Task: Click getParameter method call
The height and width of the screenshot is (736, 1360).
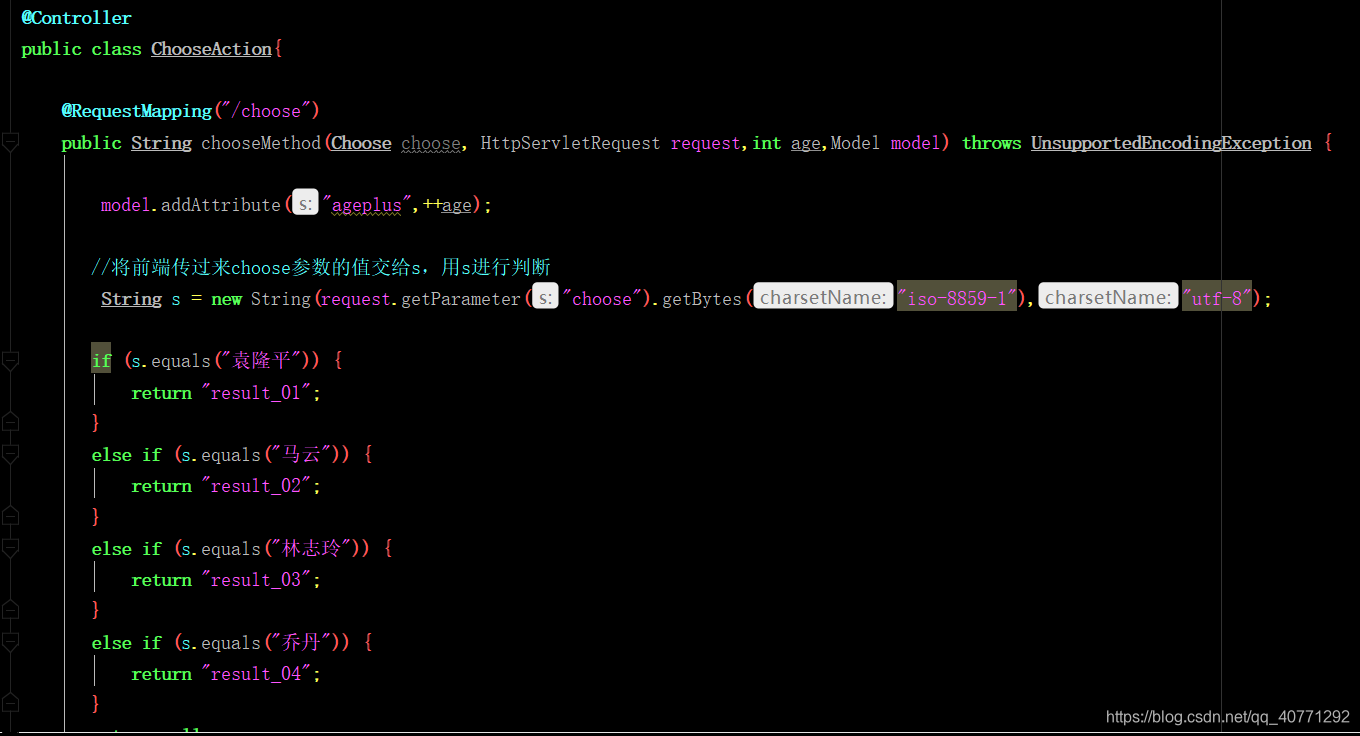Action: [461, 299]
